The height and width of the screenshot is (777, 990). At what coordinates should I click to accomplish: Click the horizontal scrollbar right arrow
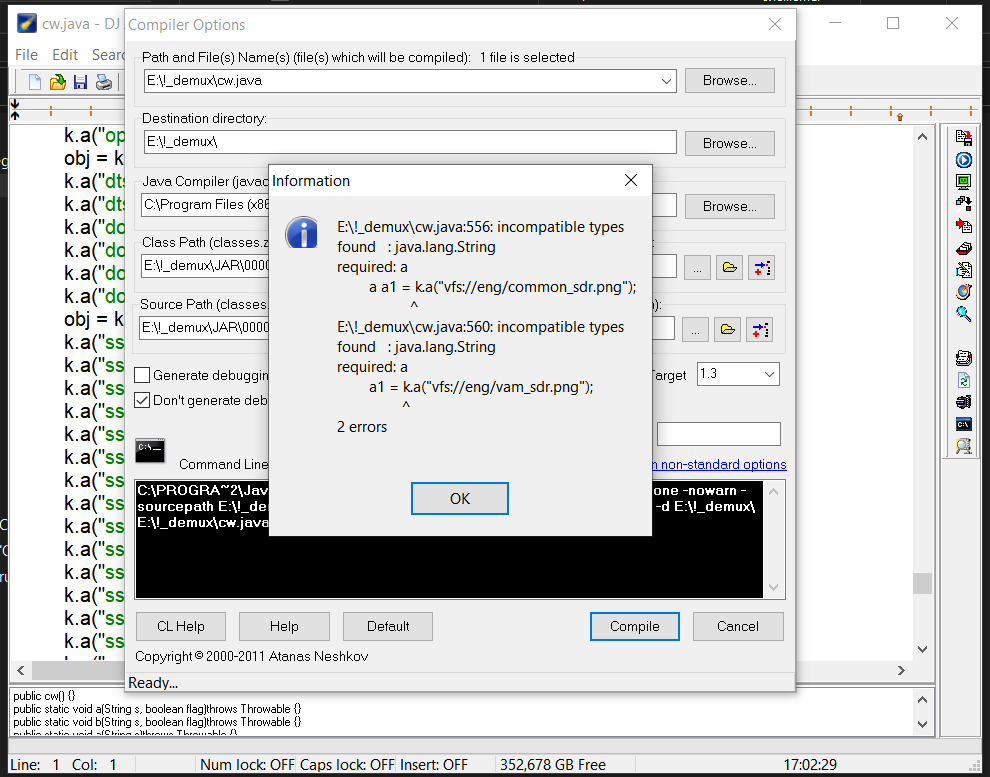[901, 670]
